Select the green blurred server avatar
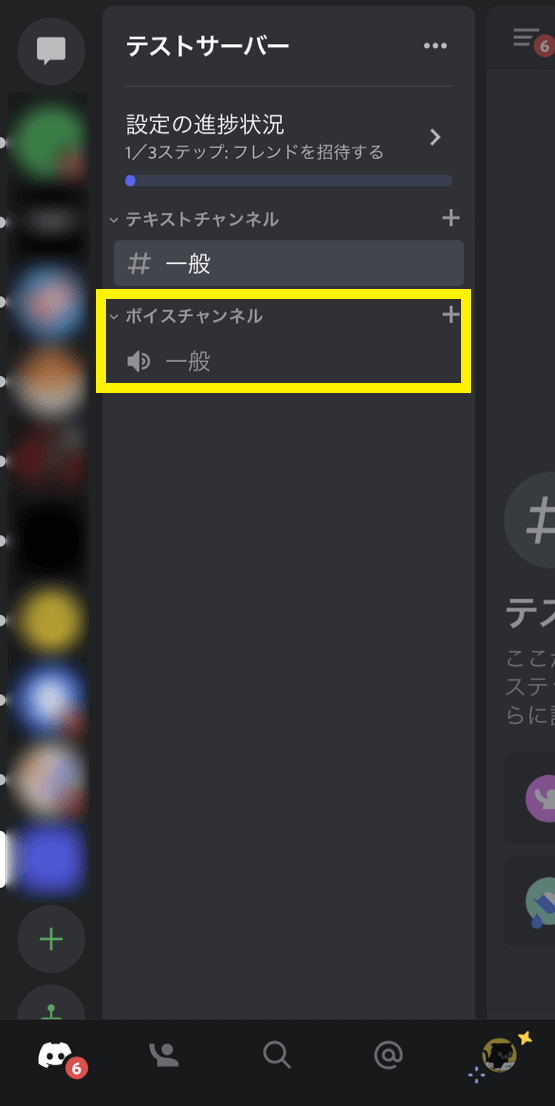Image resolution: width=555 pixels, height=1106 pixels. (49, 140)
